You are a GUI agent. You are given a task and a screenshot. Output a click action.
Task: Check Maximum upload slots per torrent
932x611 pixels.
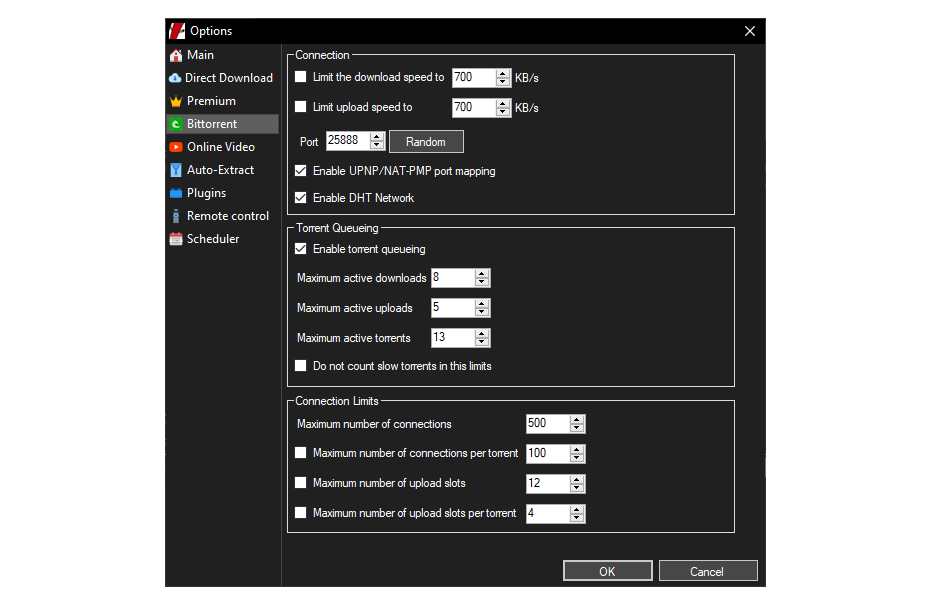301,512
